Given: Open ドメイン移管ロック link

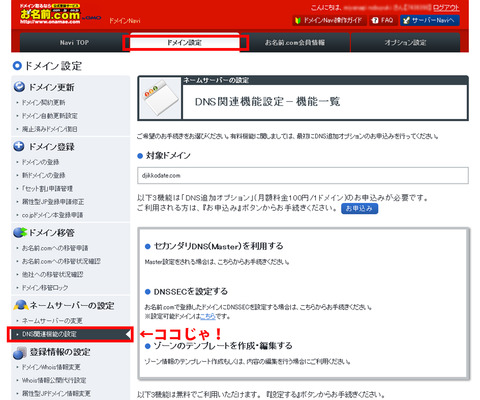Looking at the screenshot, I should [45, 288].
